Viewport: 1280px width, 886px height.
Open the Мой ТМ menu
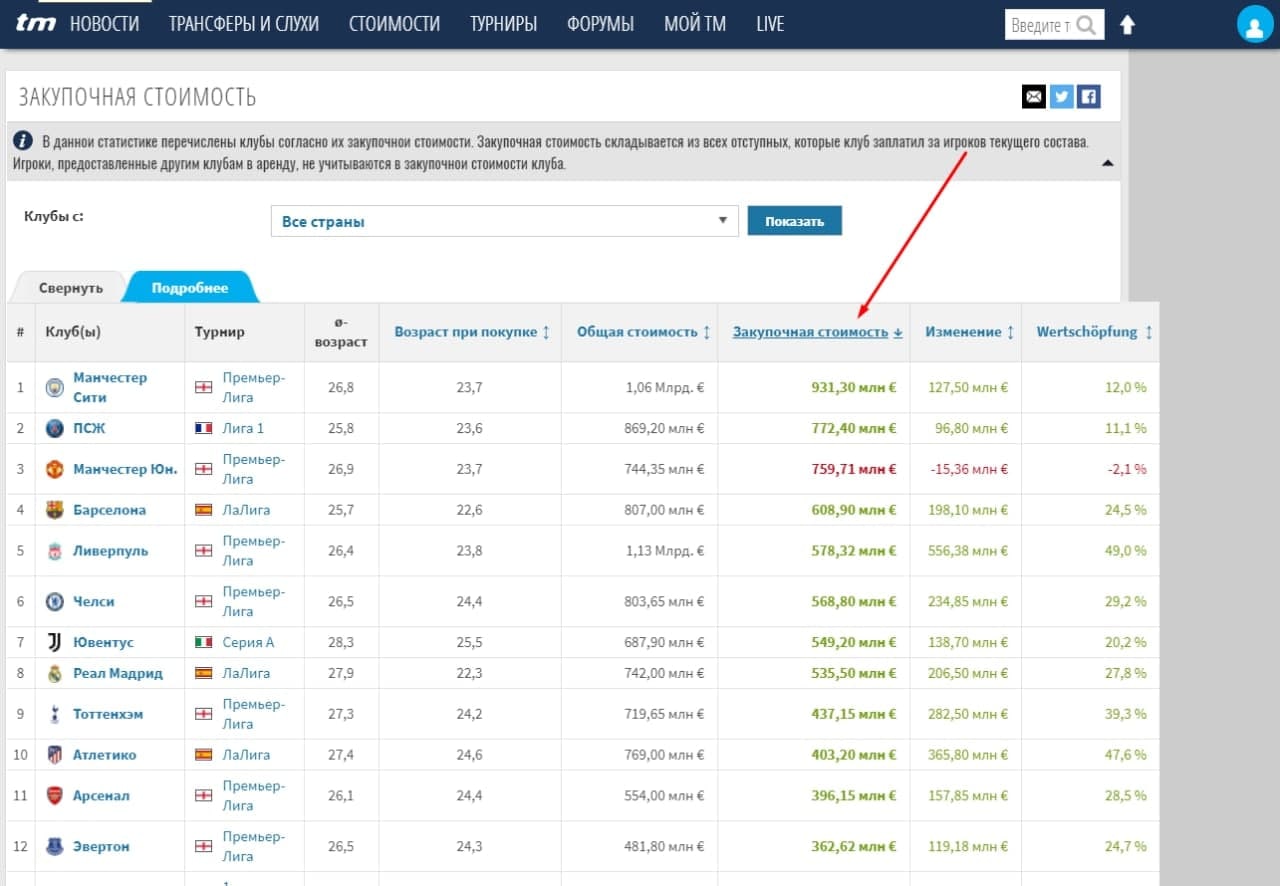(x=695, y=24)
